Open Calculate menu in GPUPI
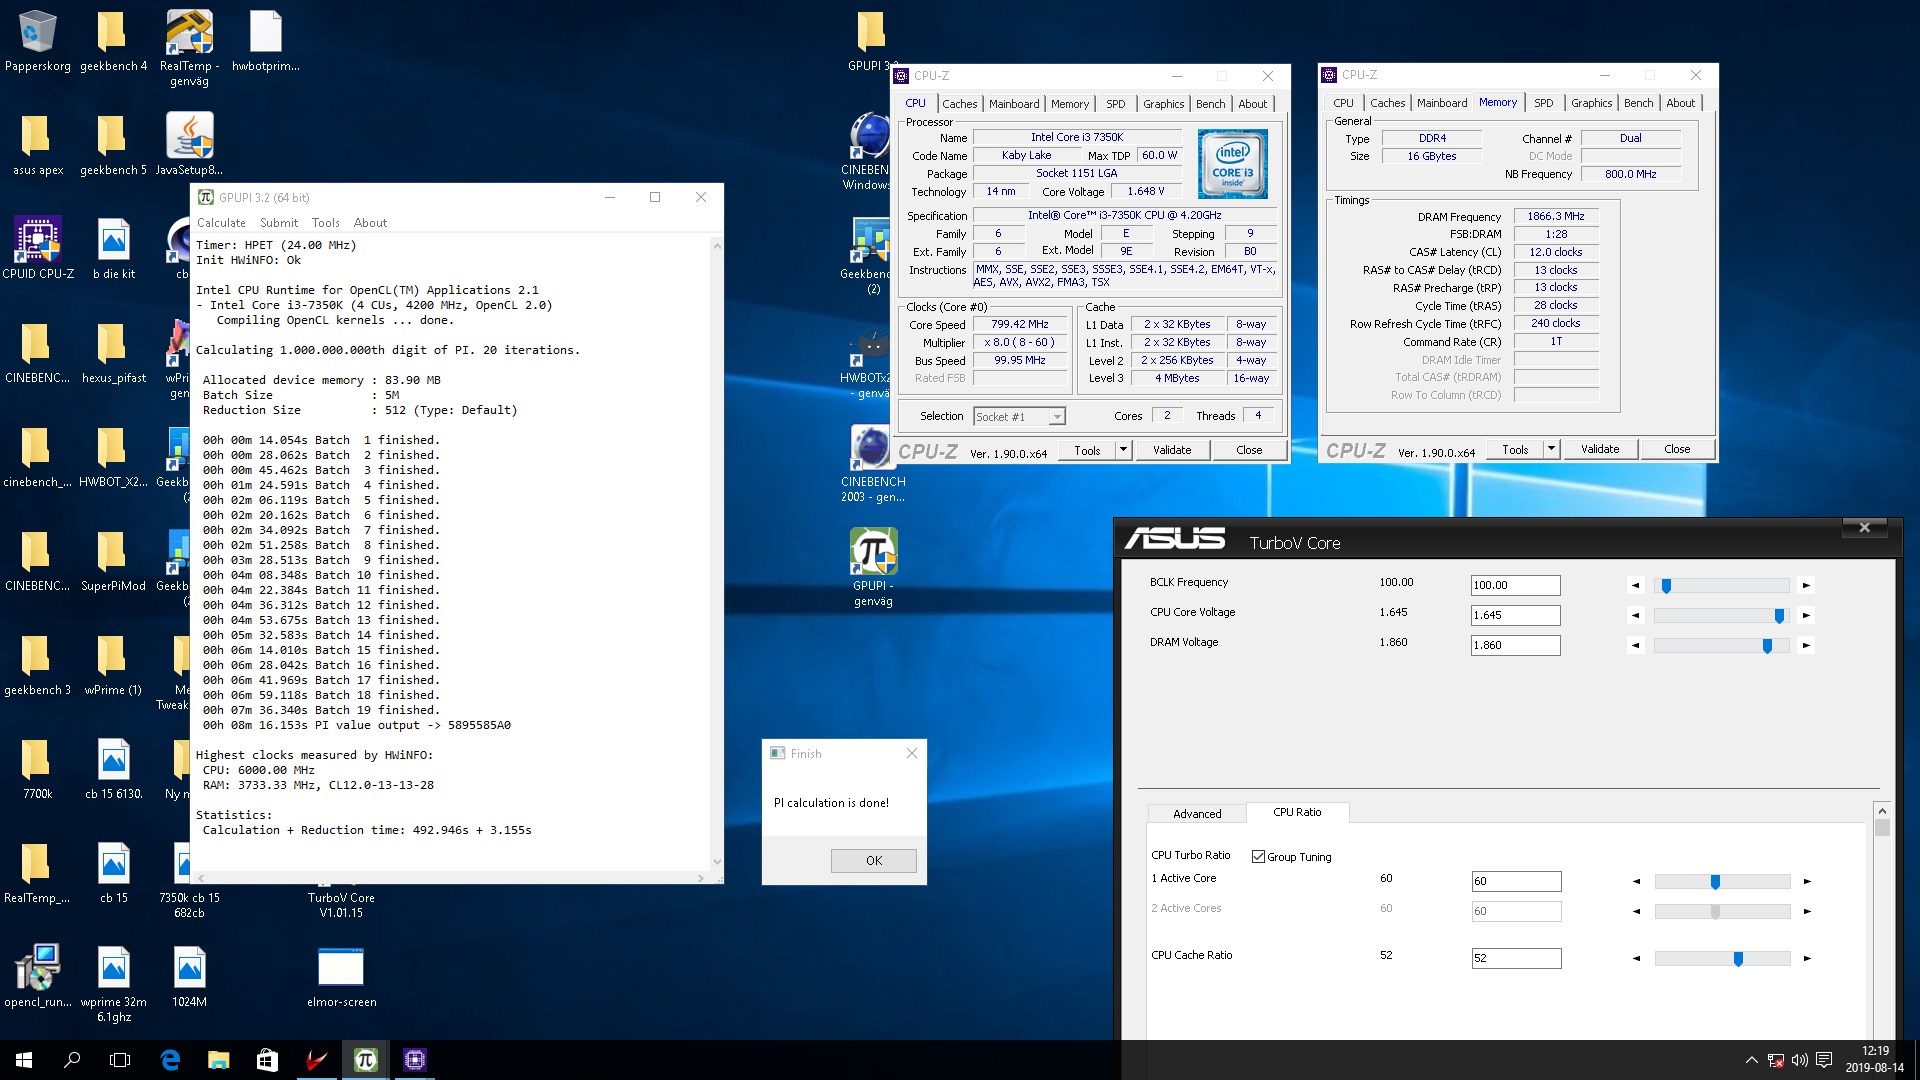The width and height of the screenshot is (1920, 1080). click(221, 223)
